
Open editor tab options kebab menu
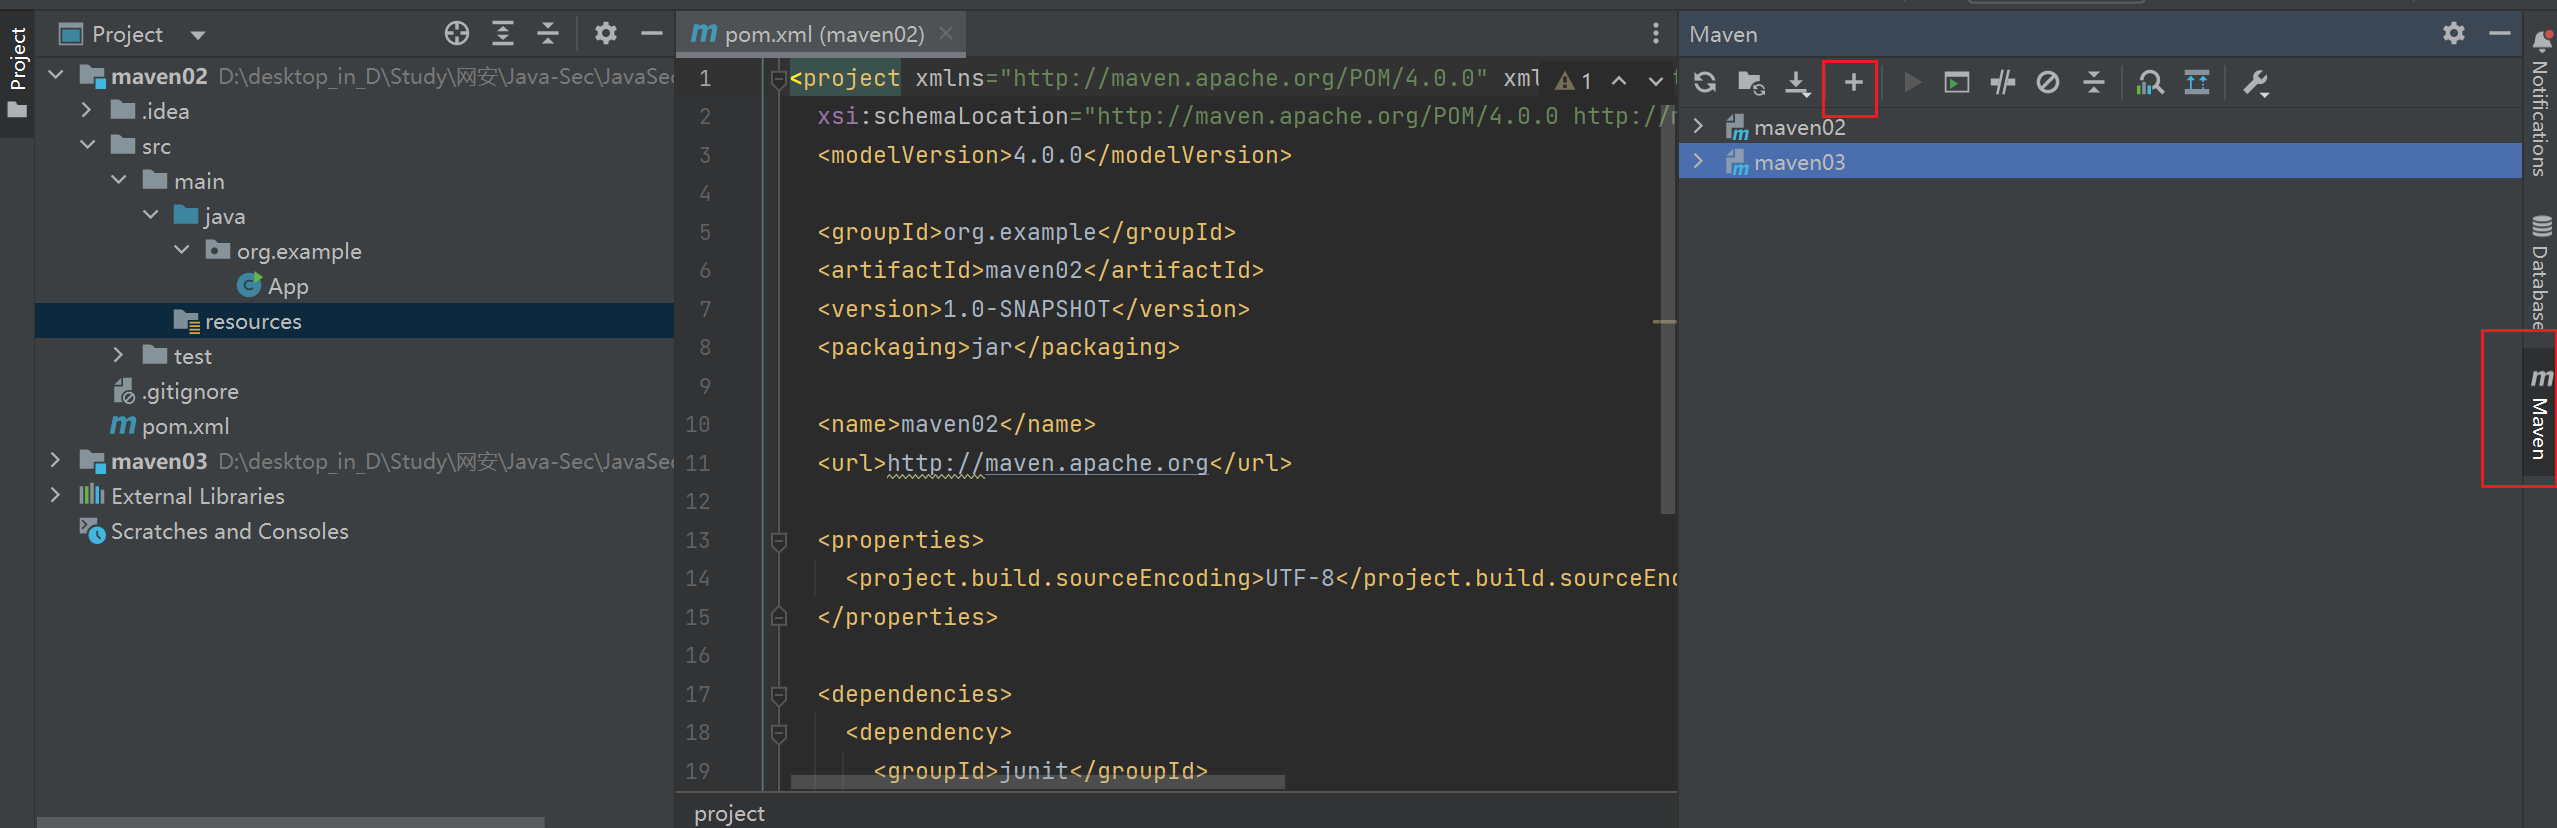[x=1656, y=33]
